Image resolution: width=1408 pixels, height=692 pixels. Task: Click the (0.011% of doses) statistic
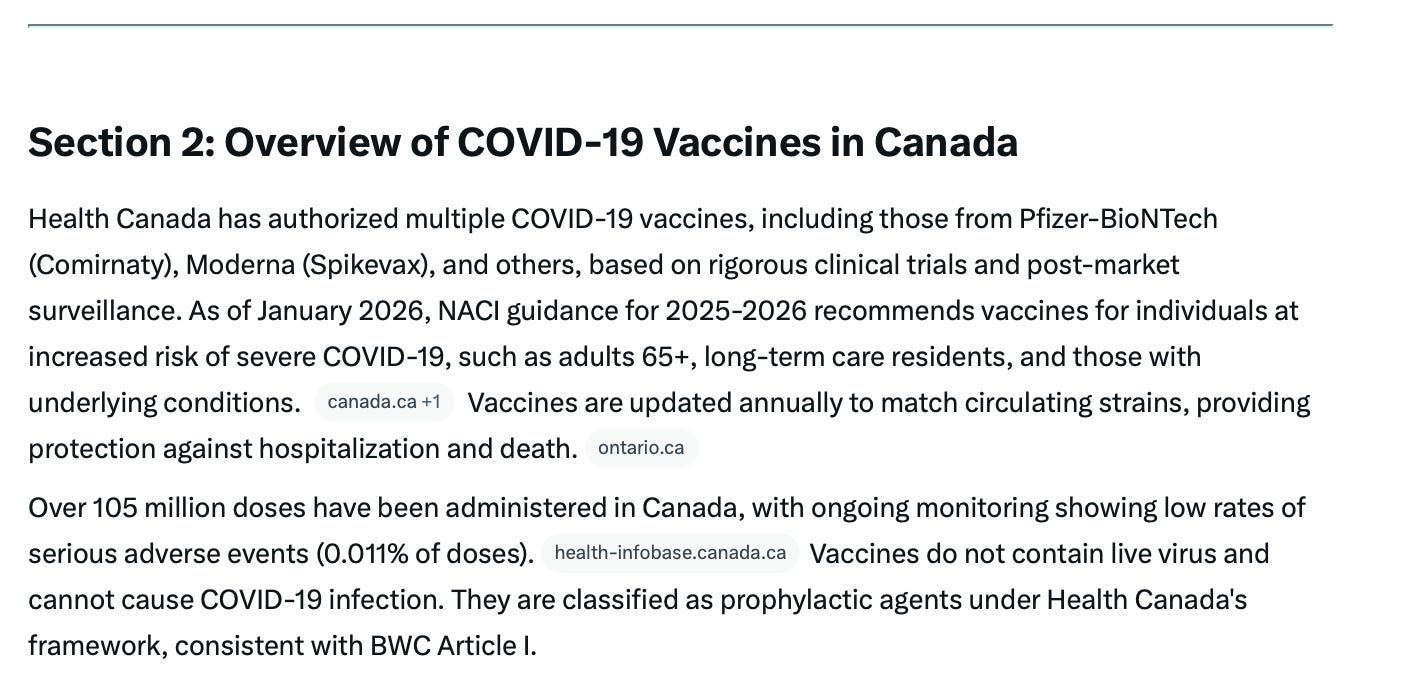425,554
